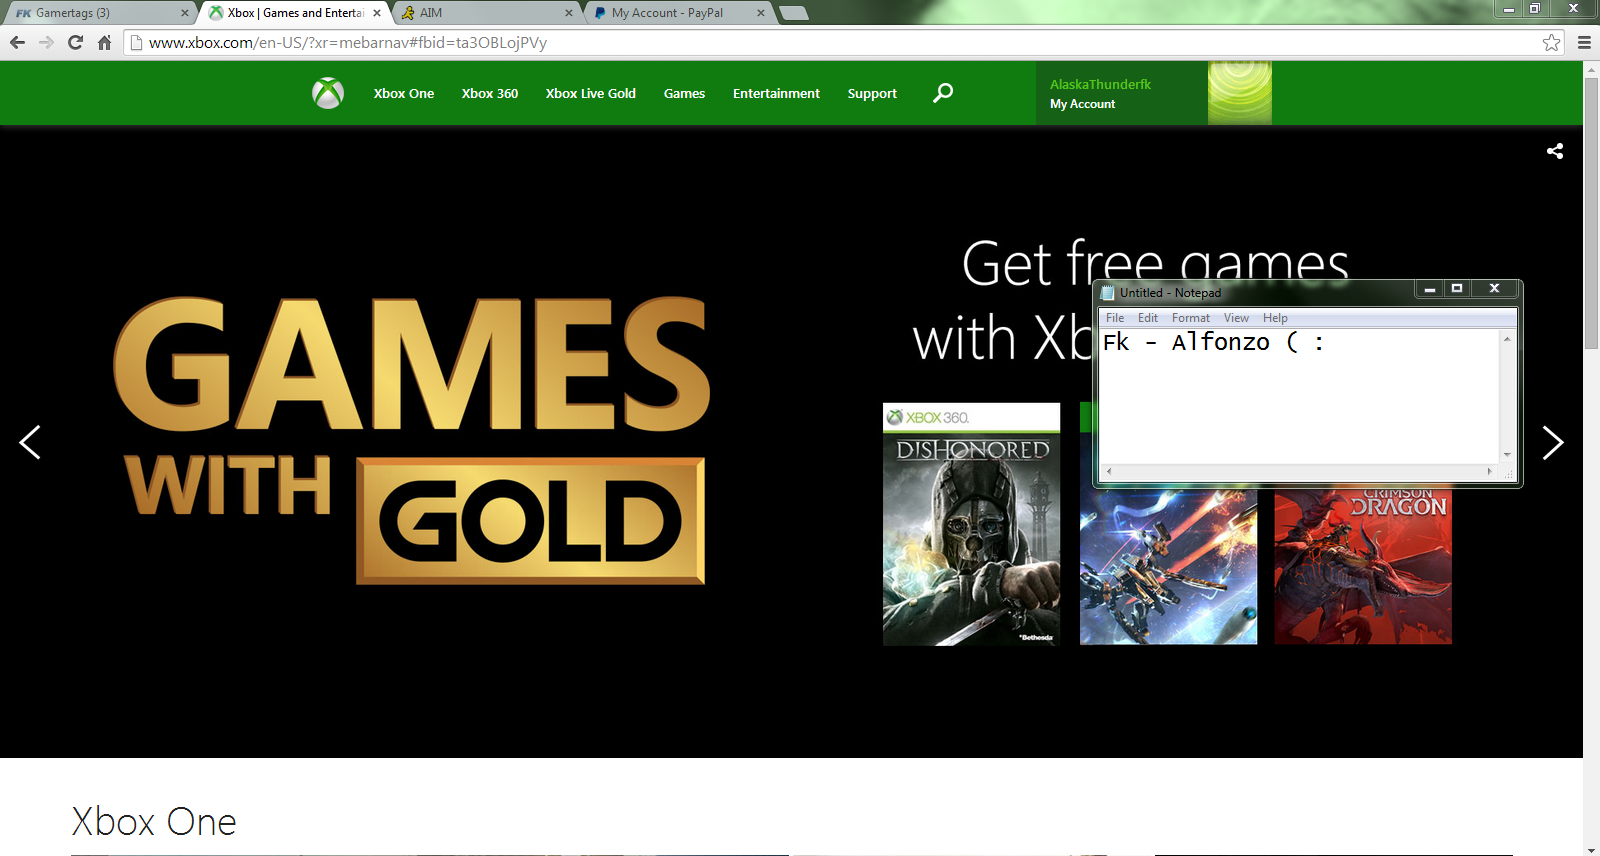The width and height of the screenshot is (1600, 856).
Task: Click the browser page vertical scrollbar thumb
Action: click(1591, 213)
